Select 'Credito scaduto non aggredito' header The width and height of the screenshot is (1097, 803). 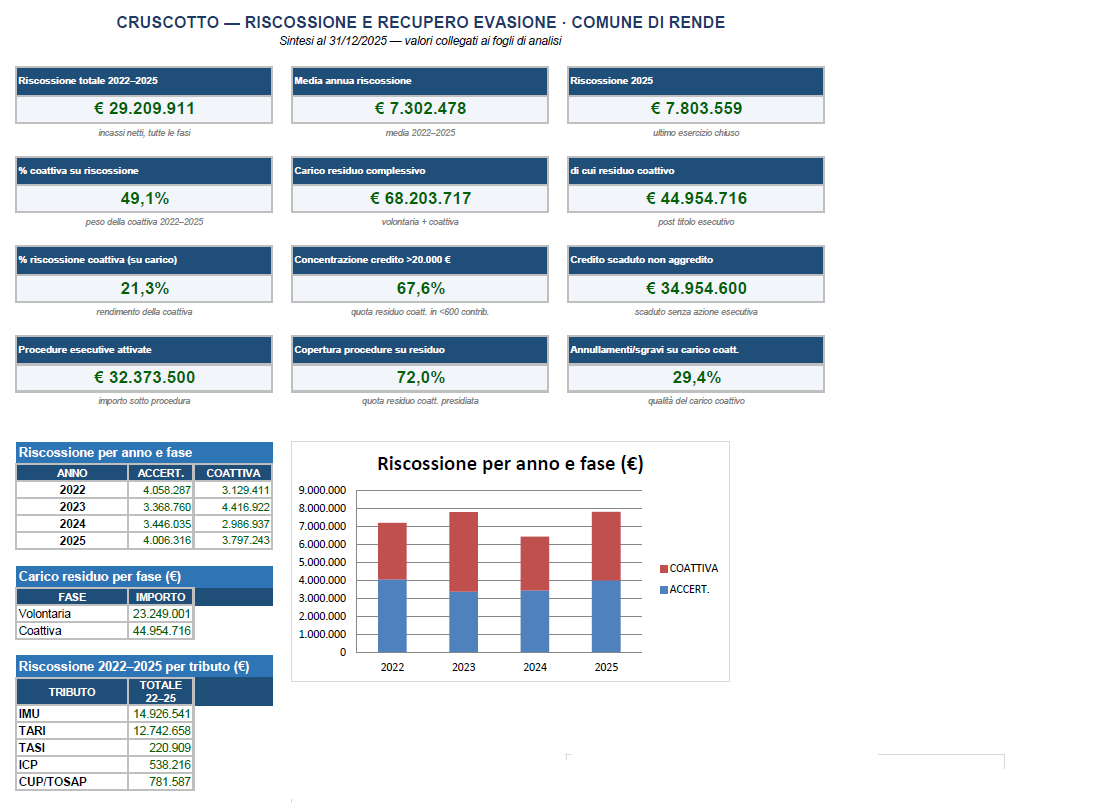[696, 260]
